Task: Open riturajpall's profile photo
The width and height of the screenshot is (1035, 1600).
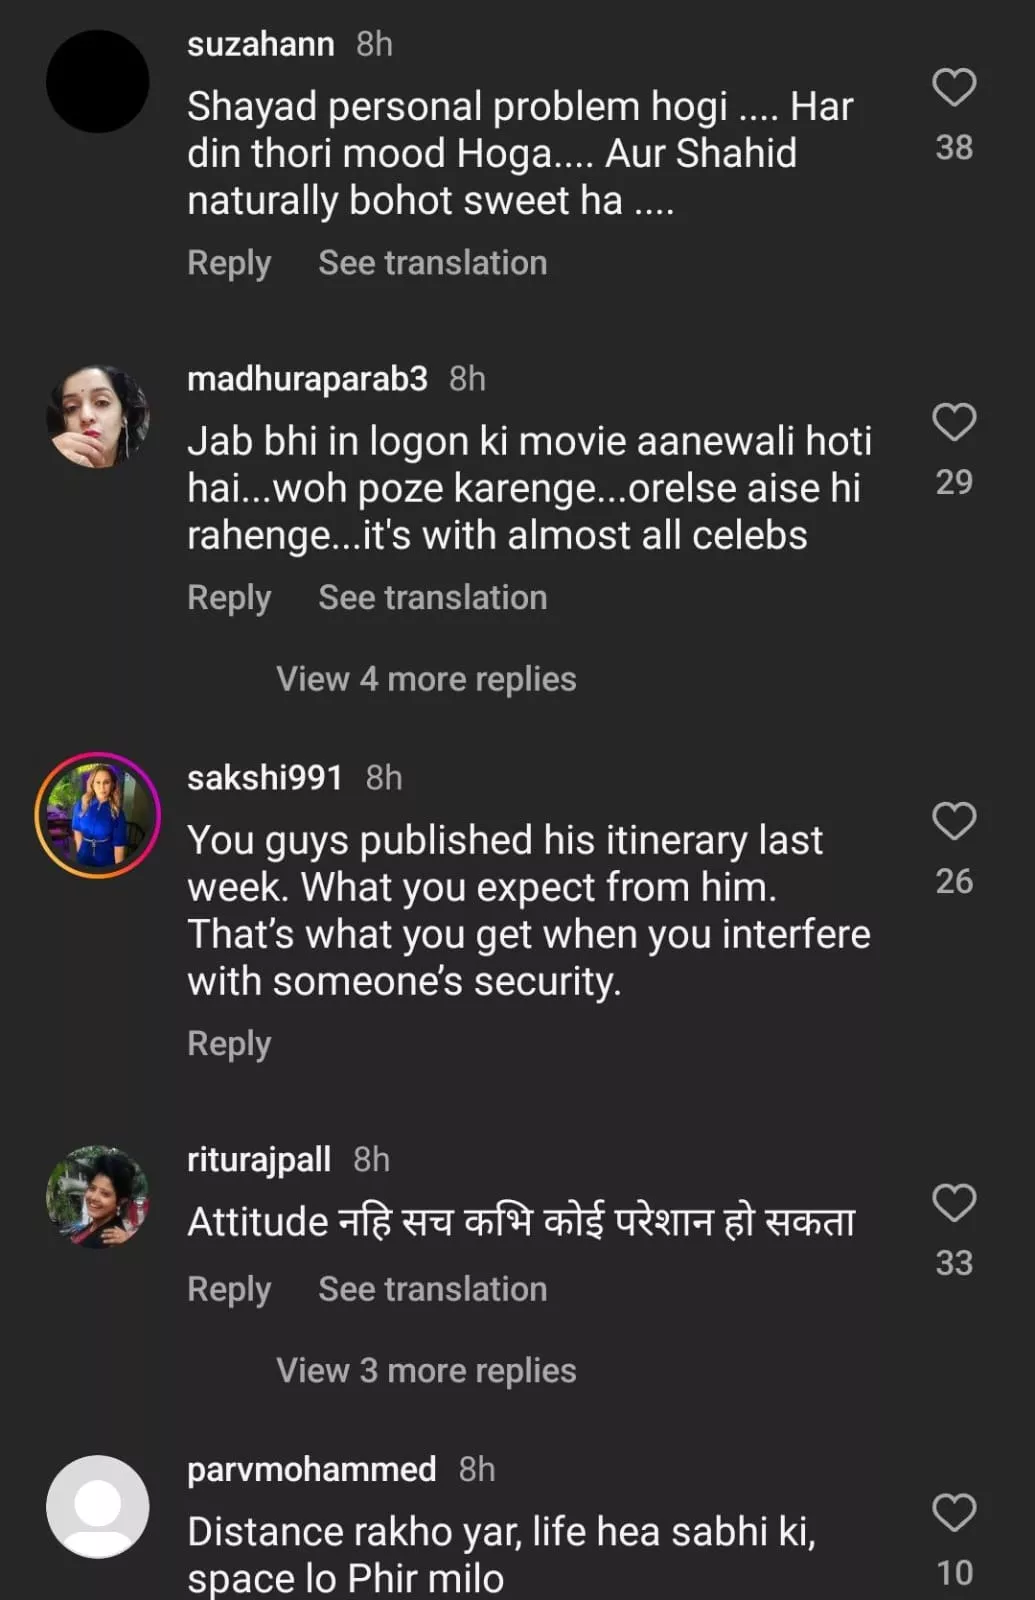Action: pos(98,1197)
